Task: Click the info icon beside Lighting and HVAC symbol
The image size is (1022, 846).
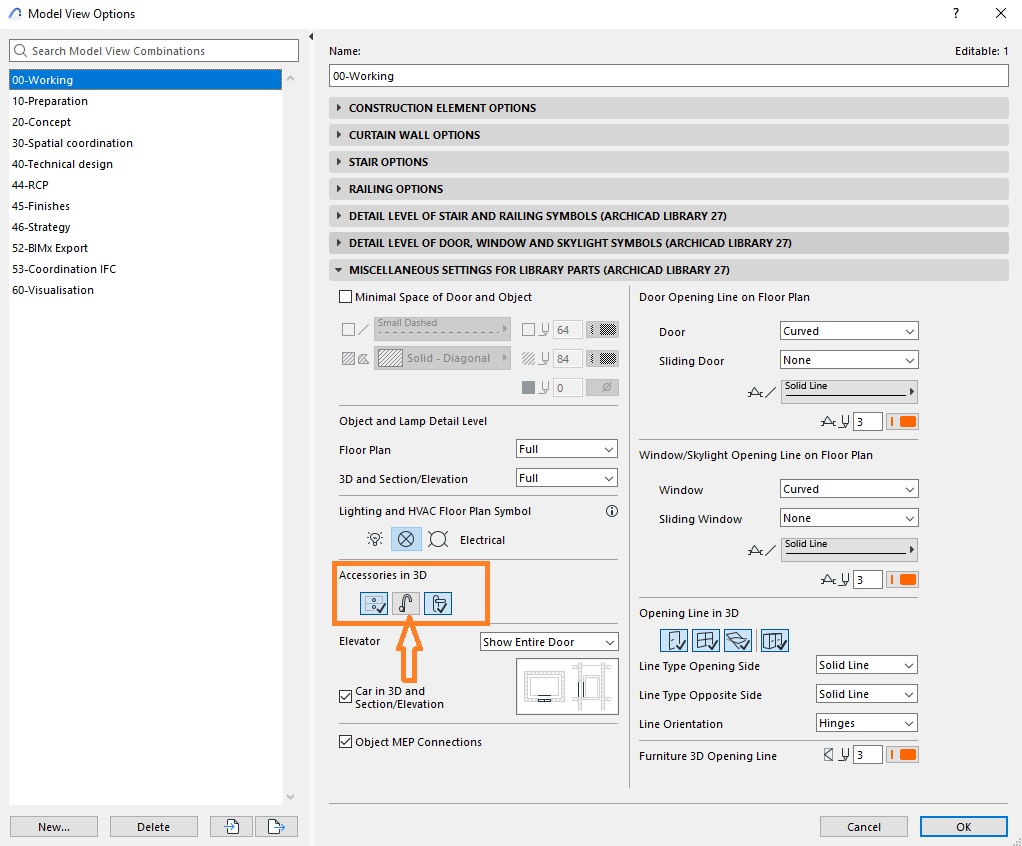Action: [611, 511]
